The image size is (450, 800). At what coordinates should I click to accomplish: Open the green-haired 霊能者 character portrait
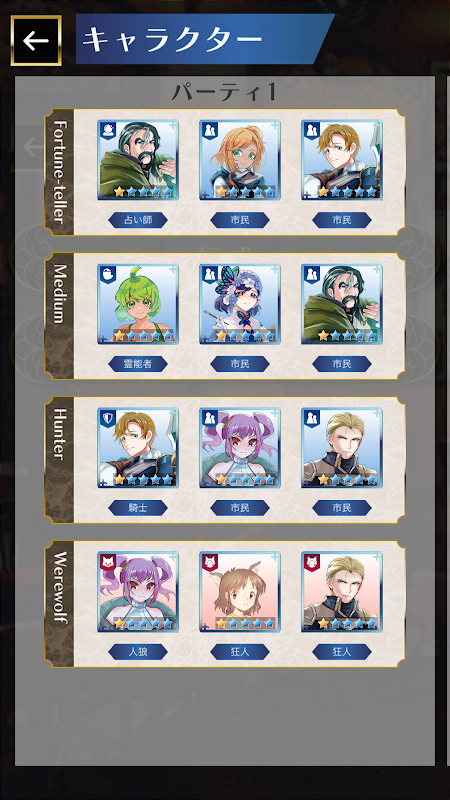pos(138,304)
